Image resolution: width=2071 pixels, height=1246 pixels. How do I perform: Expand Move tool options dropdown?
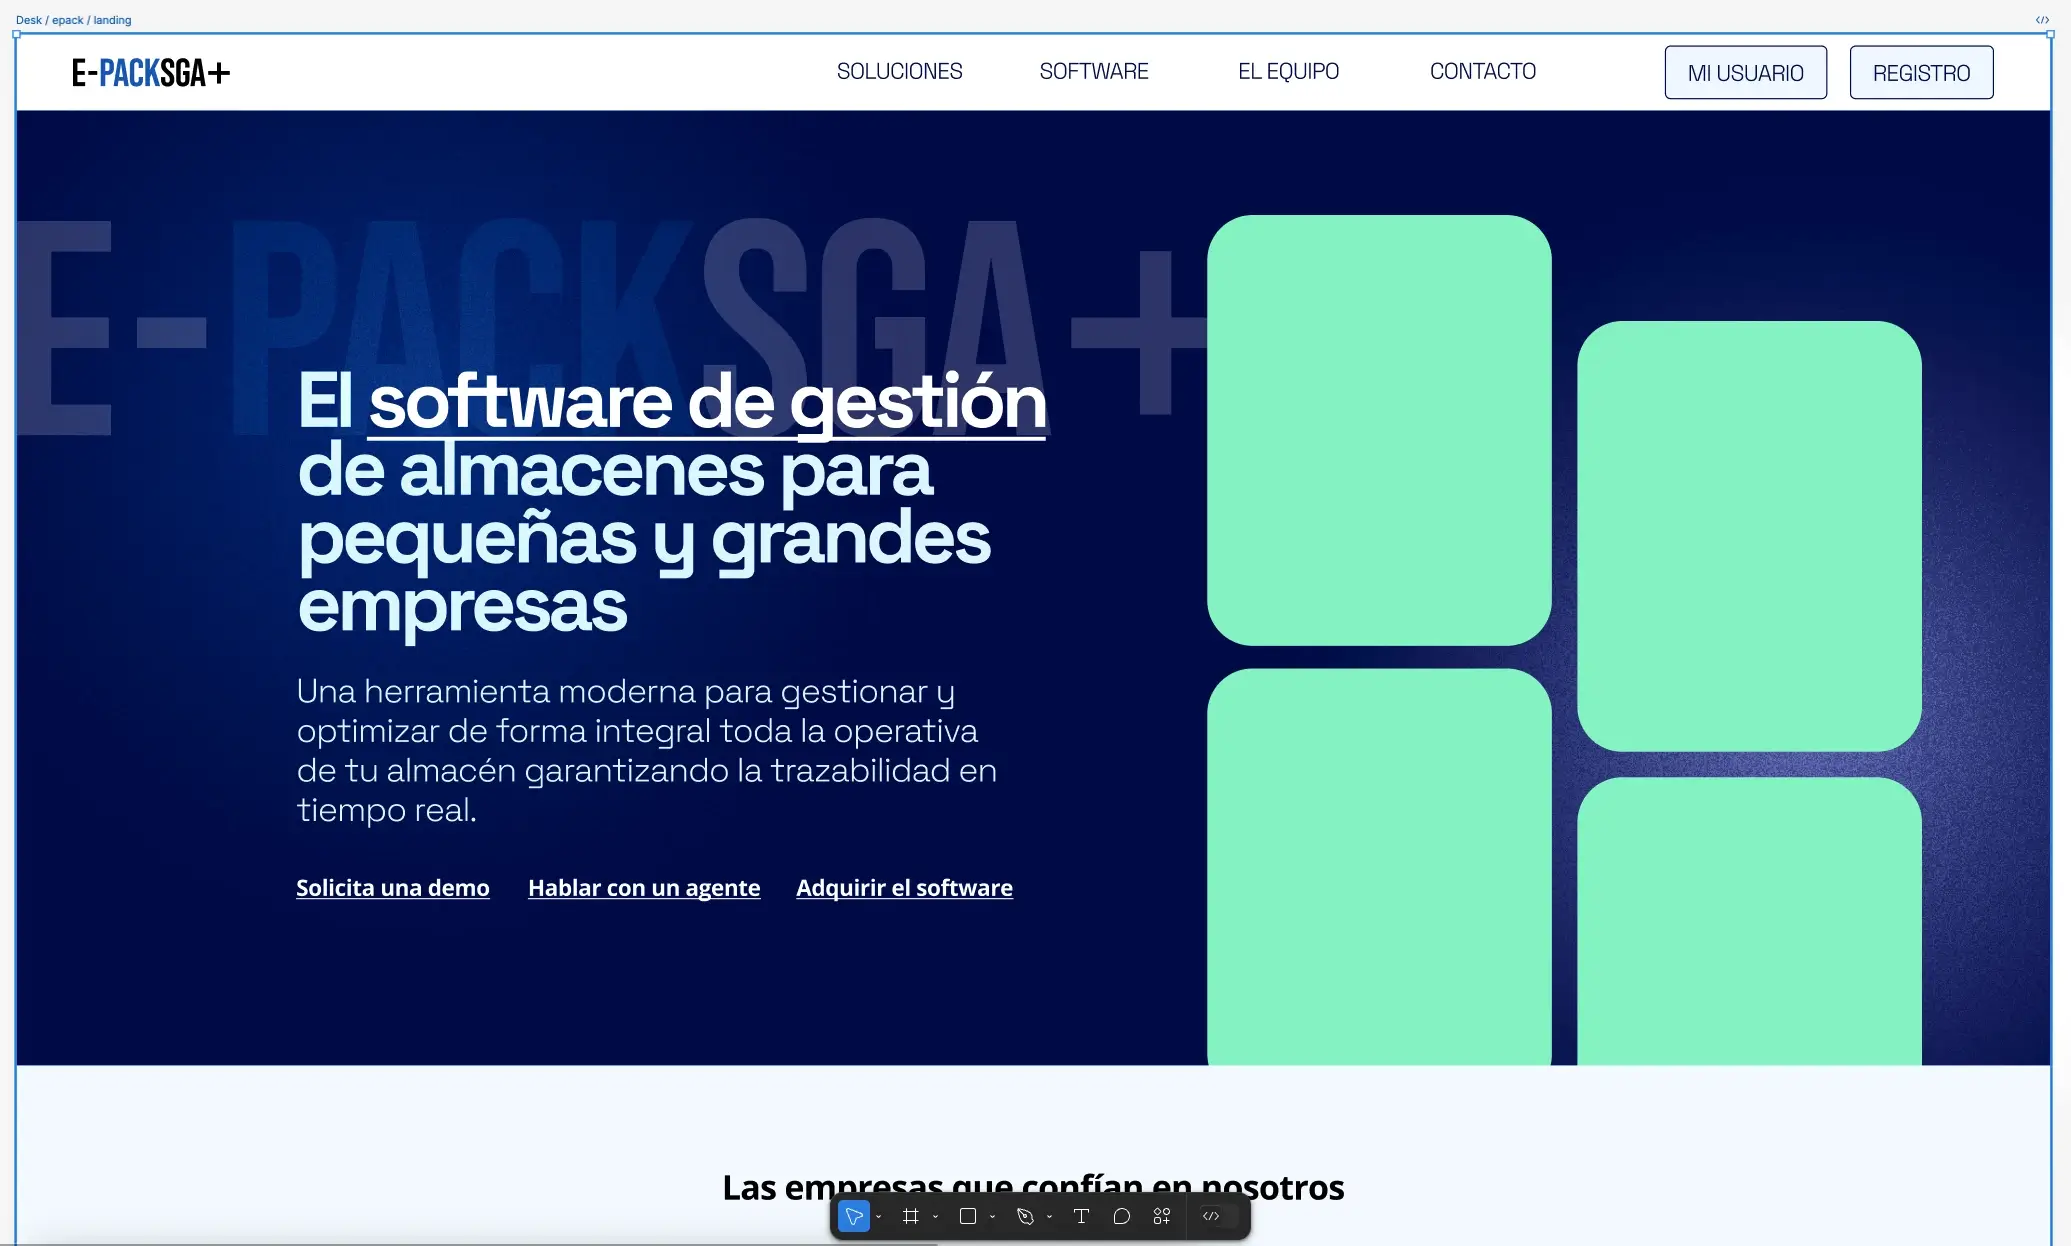point(879,1217)
